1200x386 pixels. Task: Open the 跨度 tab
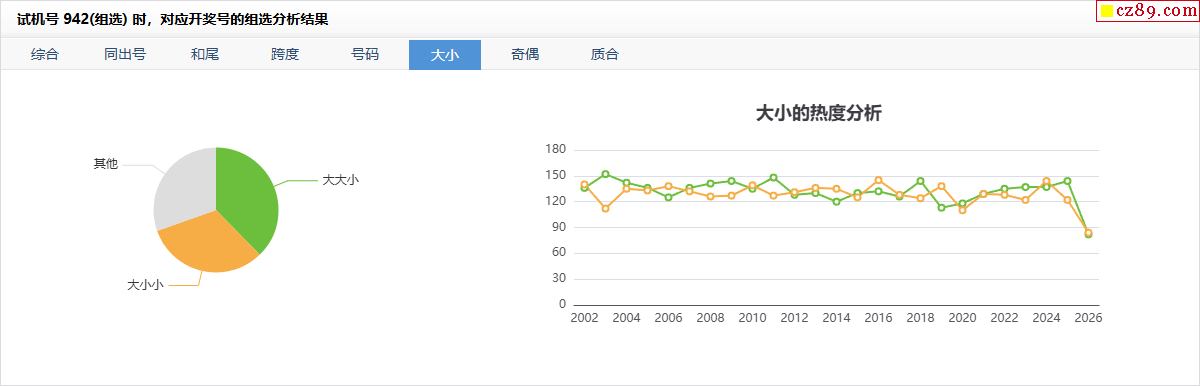point(285,55)
